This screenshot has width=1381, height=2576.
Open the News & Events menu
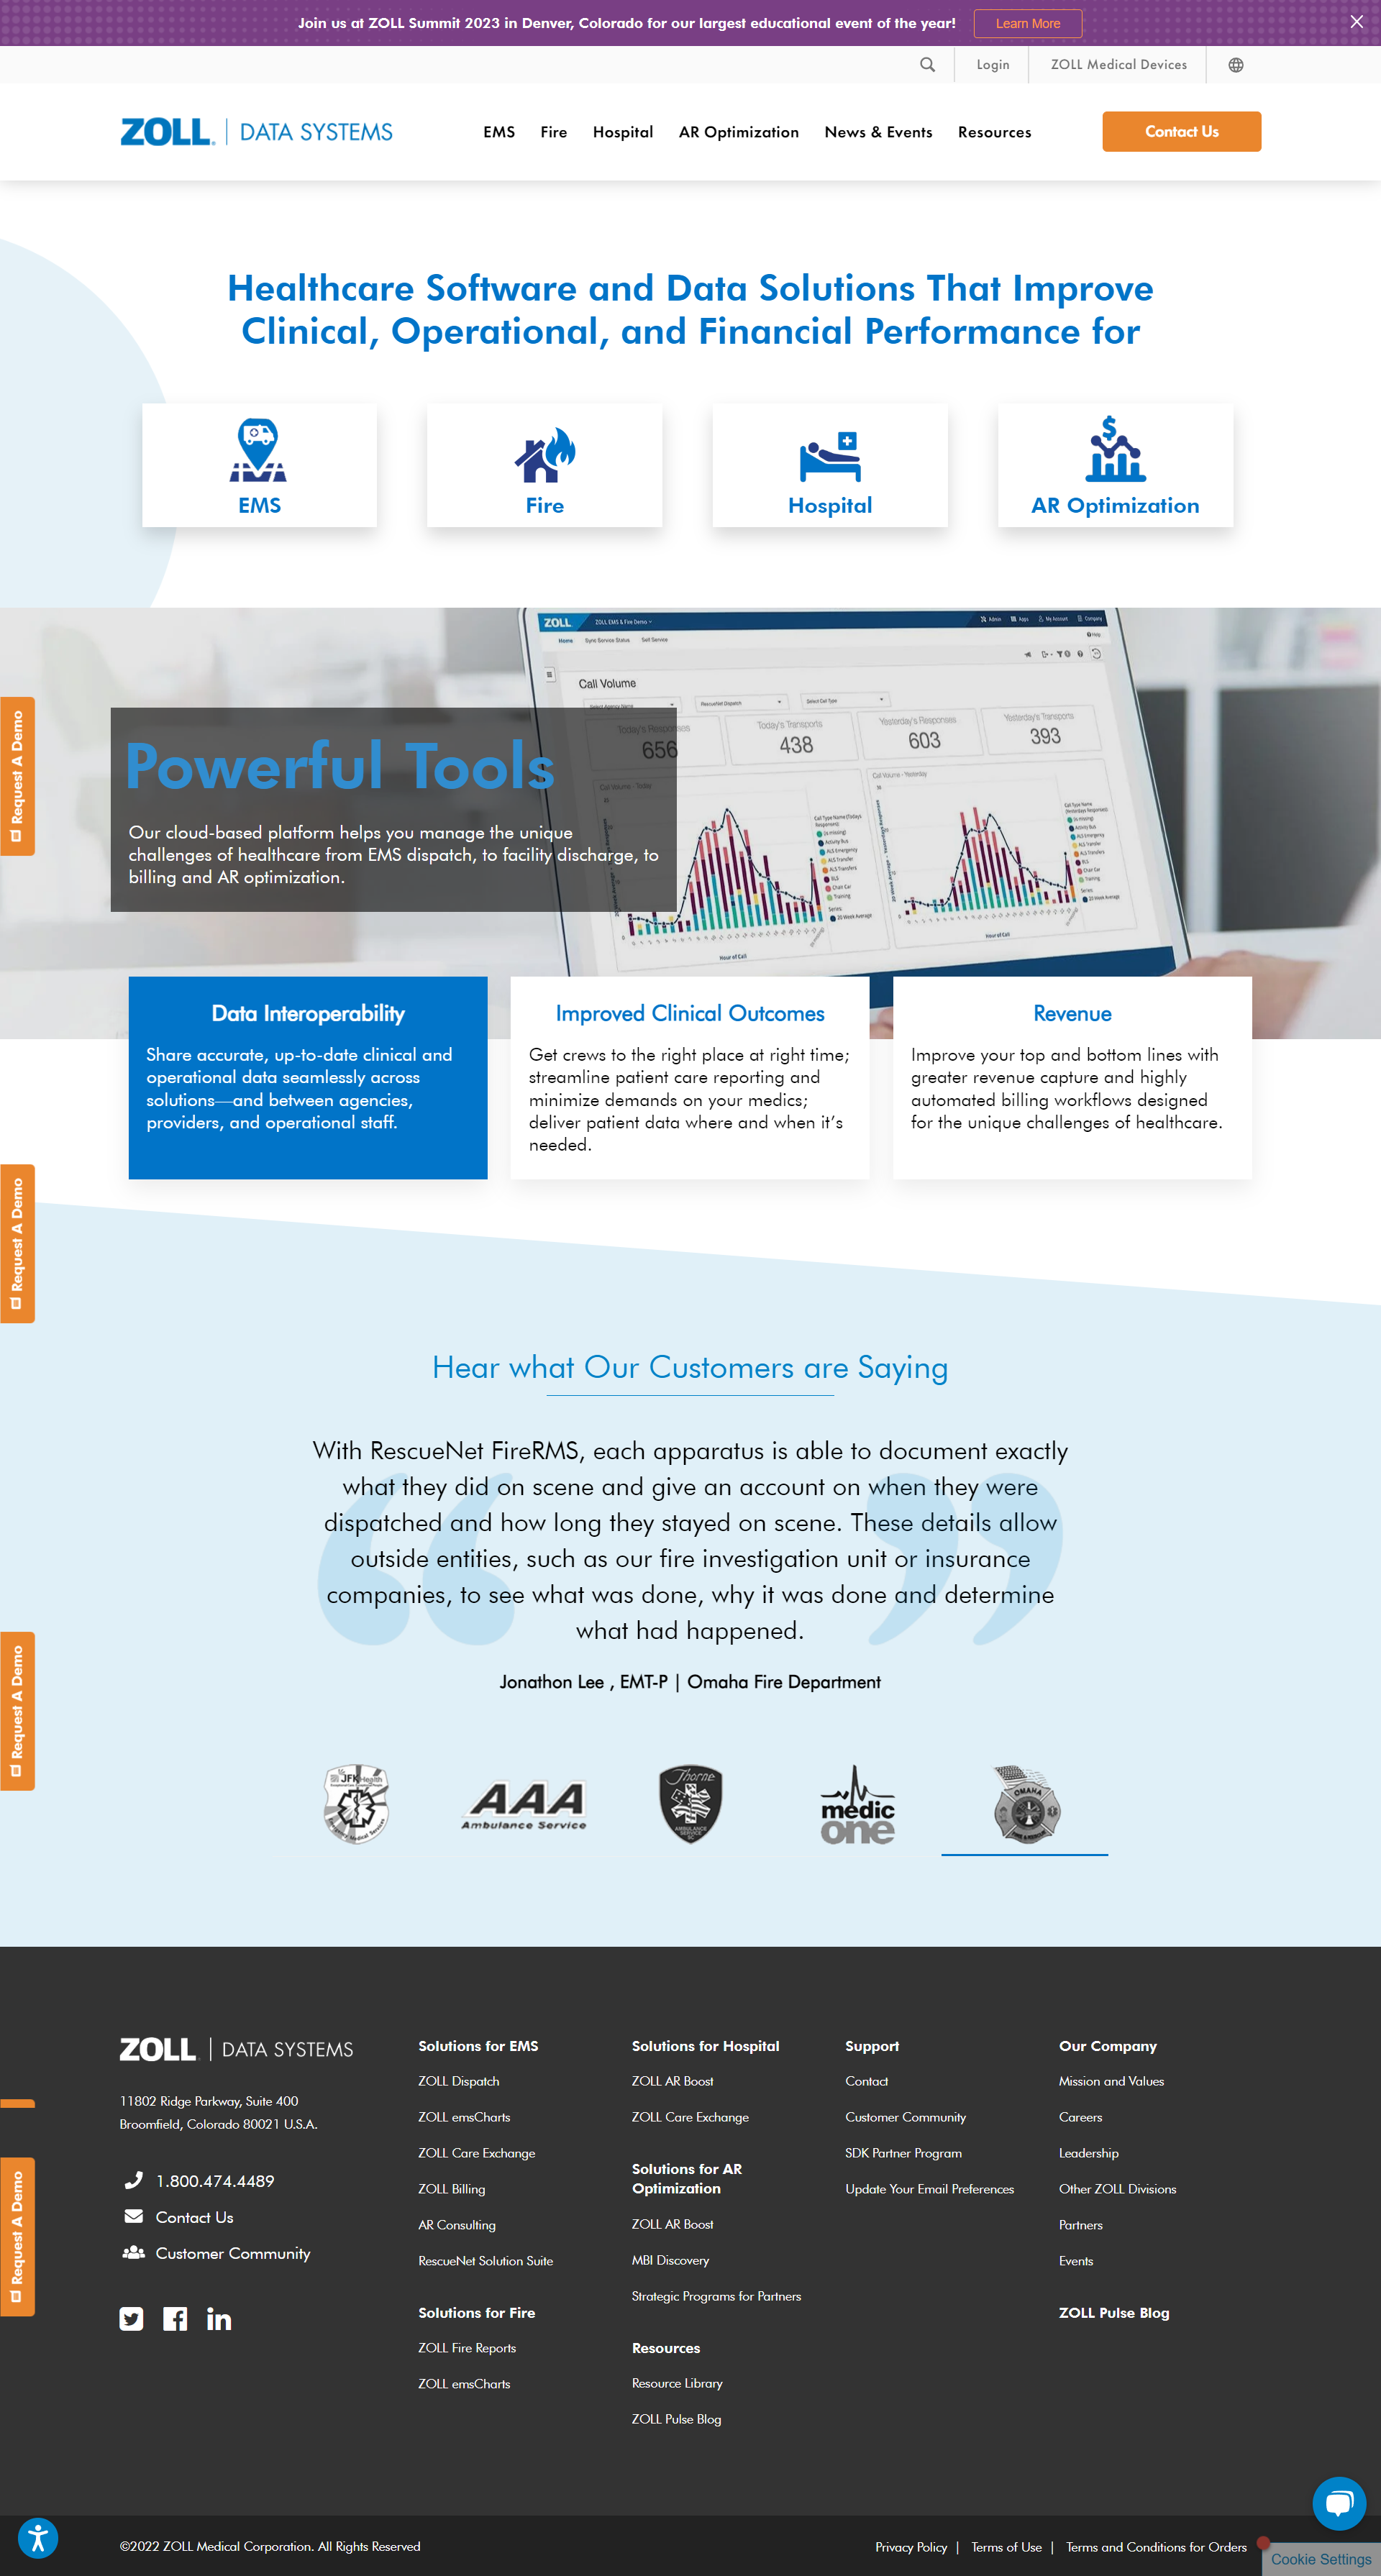[x=878, y=131]
